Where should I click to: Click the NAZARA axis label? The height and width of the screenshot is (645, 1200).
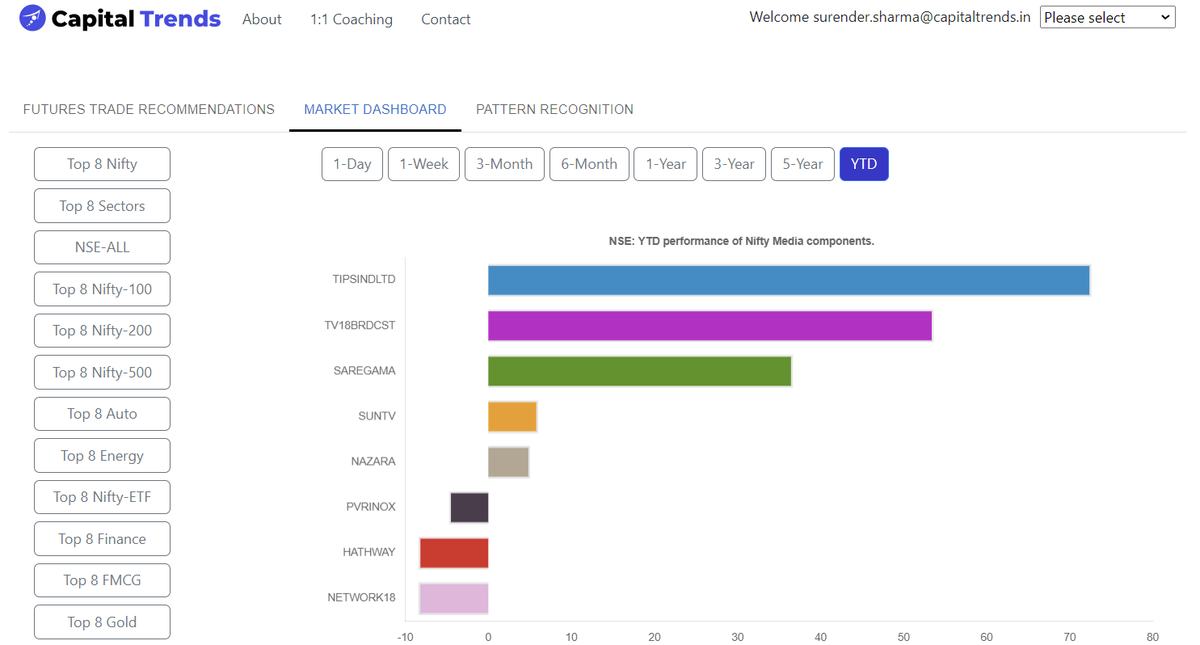point(374,462)
